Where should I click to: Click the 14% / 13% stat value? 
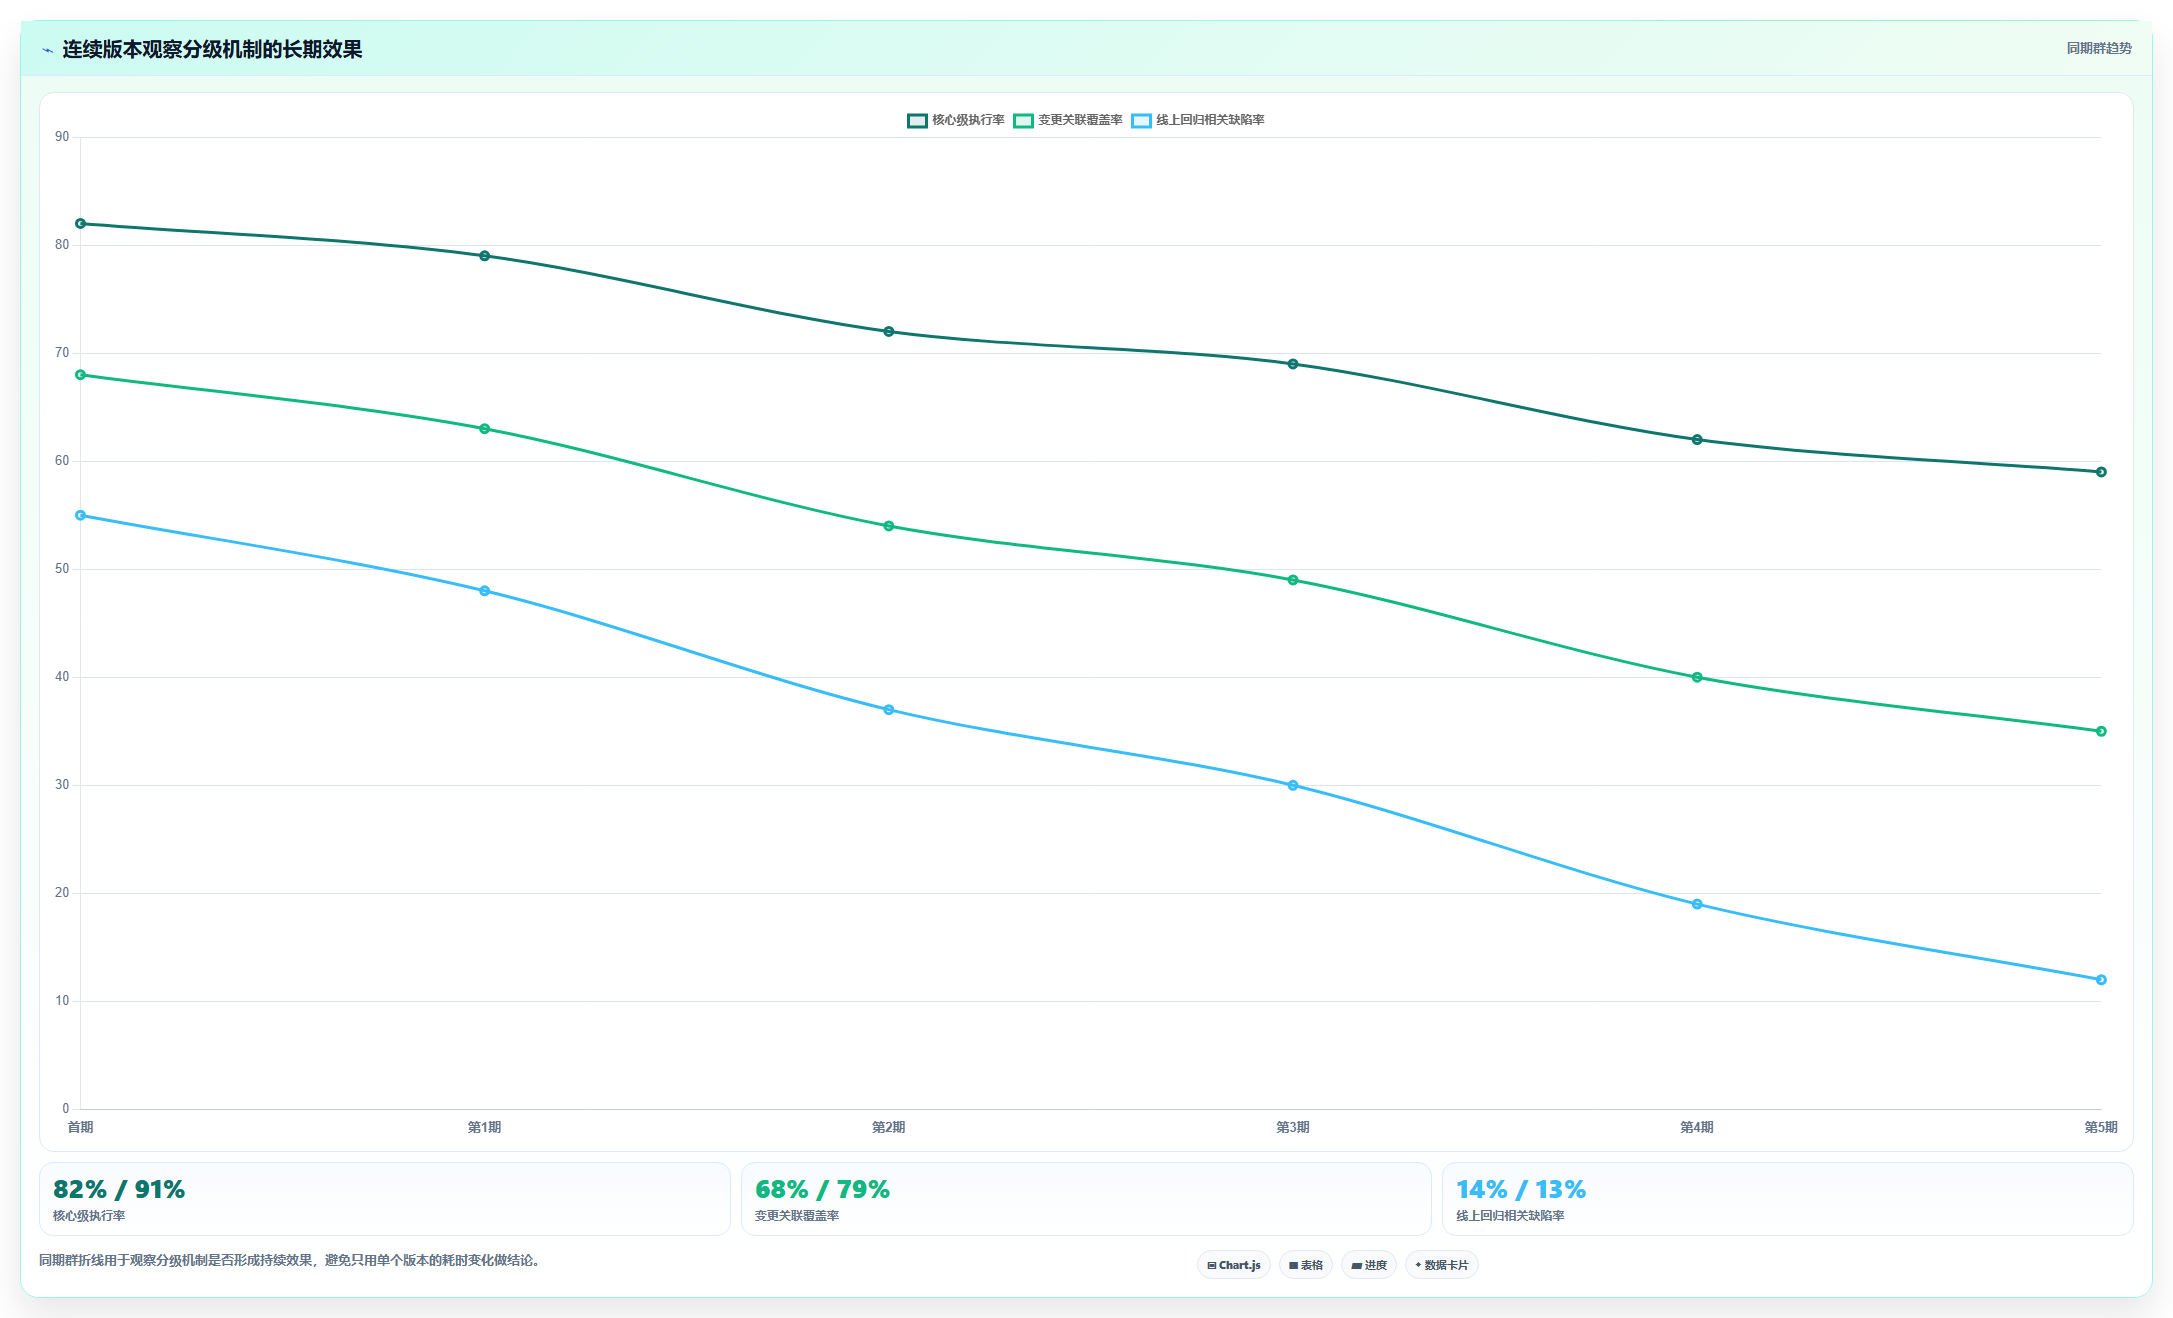click(1521, 1189)
